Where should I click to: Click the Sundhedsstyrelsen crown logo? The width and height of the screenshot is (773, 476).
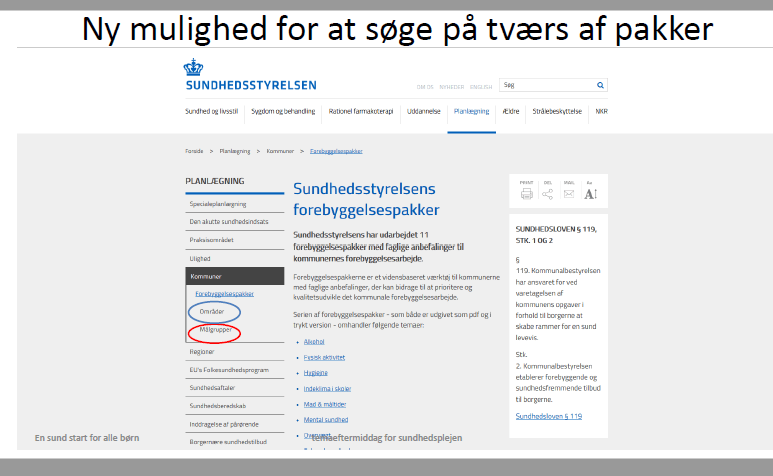click(193, 67)
